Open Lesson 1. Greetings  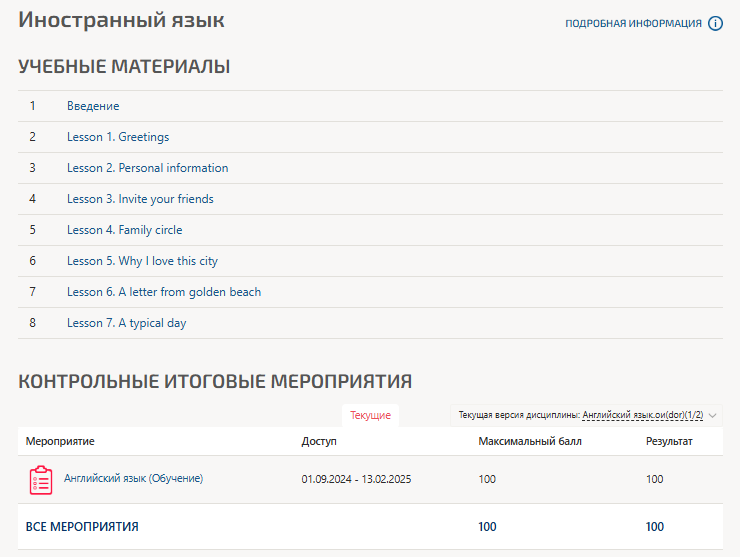click(x=118, y=137)
